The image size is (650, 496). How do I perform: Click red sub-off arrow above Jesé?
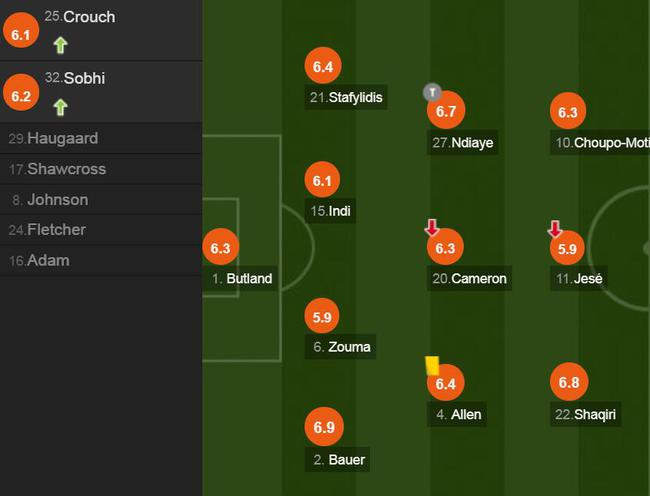tap(555, 229)
